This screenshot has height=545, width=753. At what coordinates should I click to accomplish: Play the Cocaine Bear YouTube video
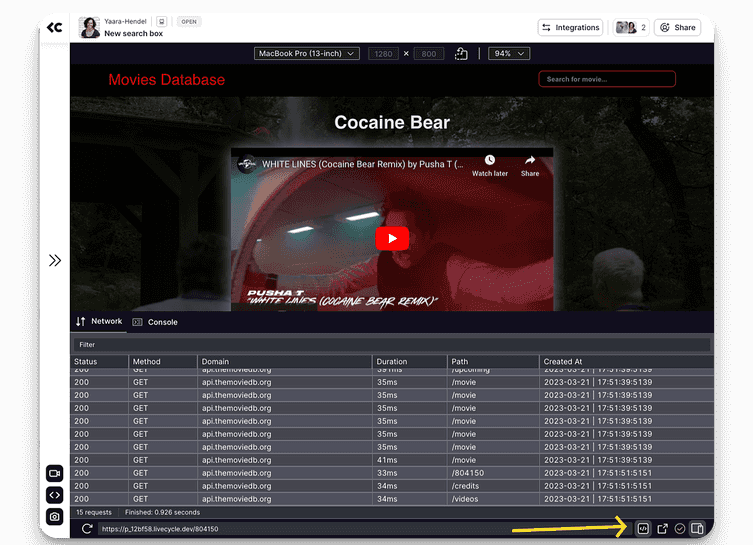(x=392, y=238)
